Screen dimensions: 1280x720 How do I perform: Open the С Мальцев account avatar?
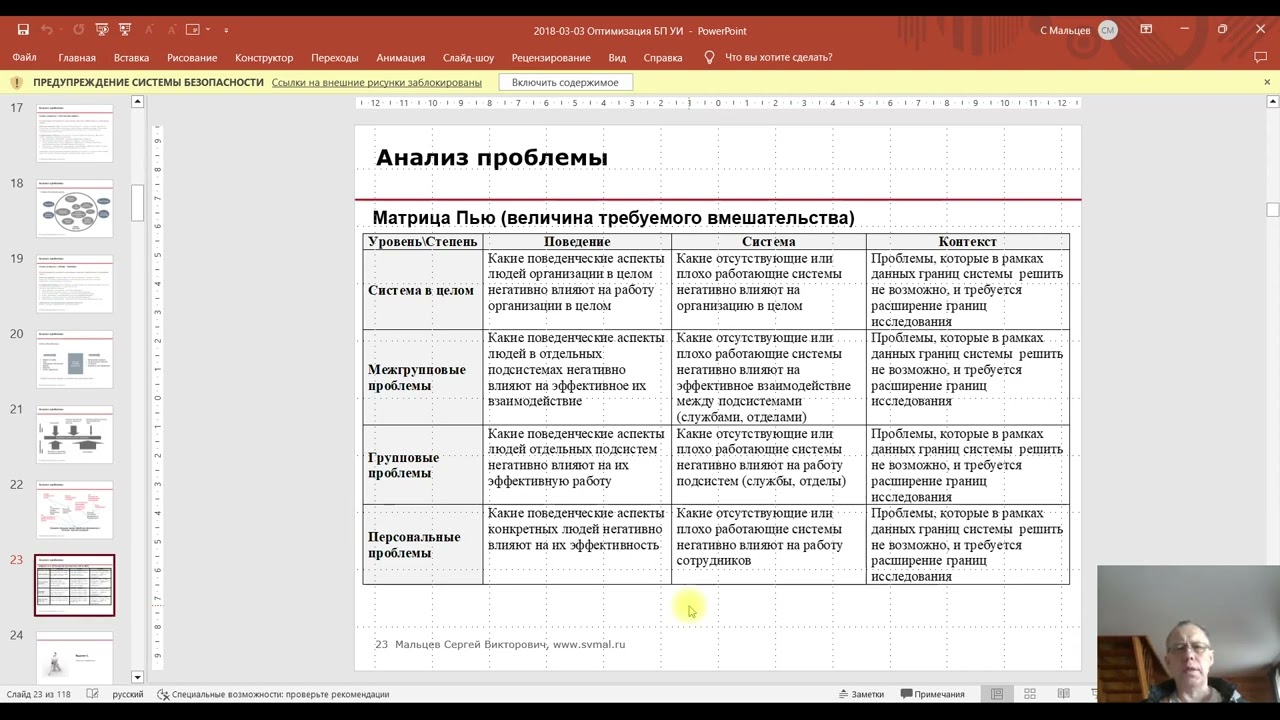pos(1107,30)
